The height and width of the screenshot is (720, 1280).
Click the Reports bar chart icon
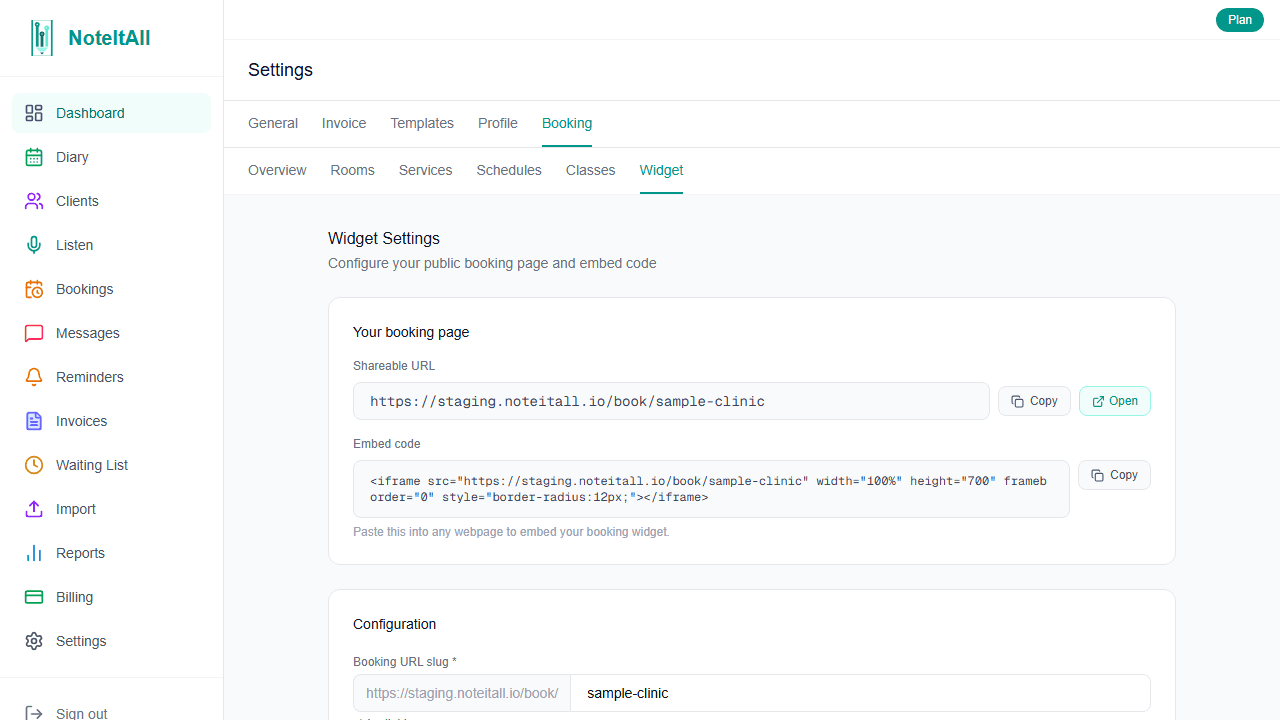click(x=34, y=553)
